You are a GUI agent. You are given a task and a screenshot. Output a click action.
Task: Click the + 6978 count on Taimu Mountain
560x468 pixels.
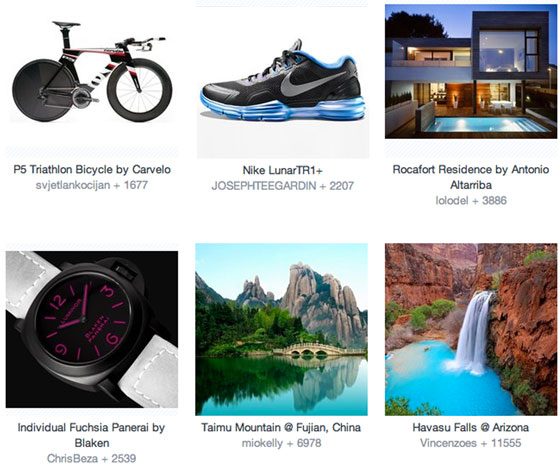(x=304, y=443)
